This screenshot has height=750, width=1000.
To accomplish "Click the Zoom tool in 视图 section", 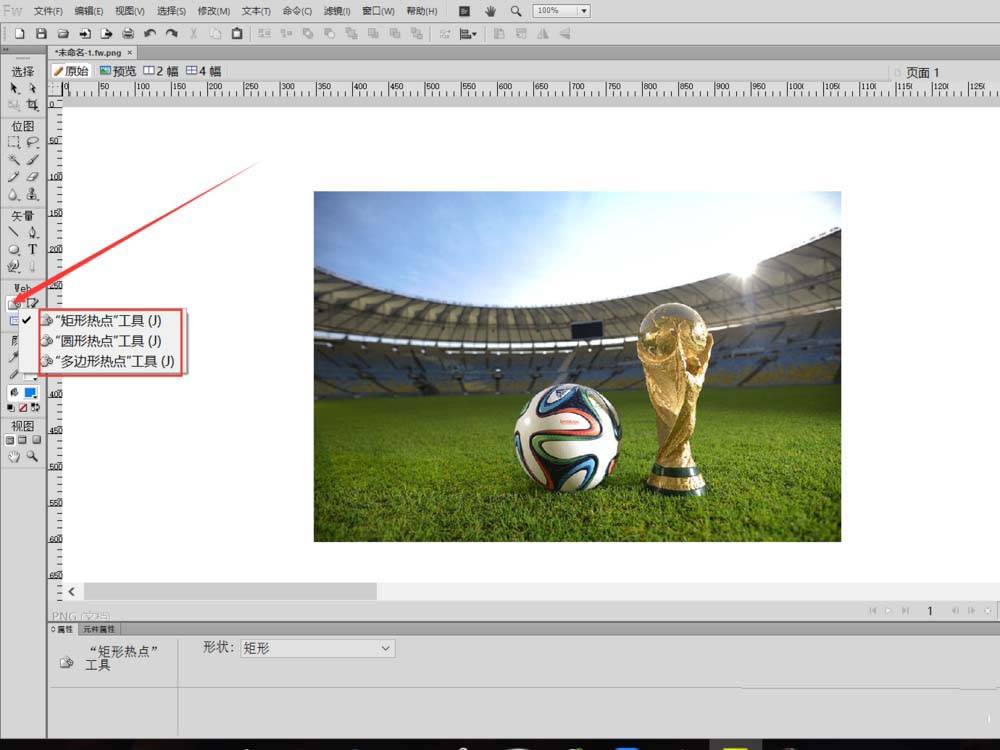I will [x=32, y=456].
